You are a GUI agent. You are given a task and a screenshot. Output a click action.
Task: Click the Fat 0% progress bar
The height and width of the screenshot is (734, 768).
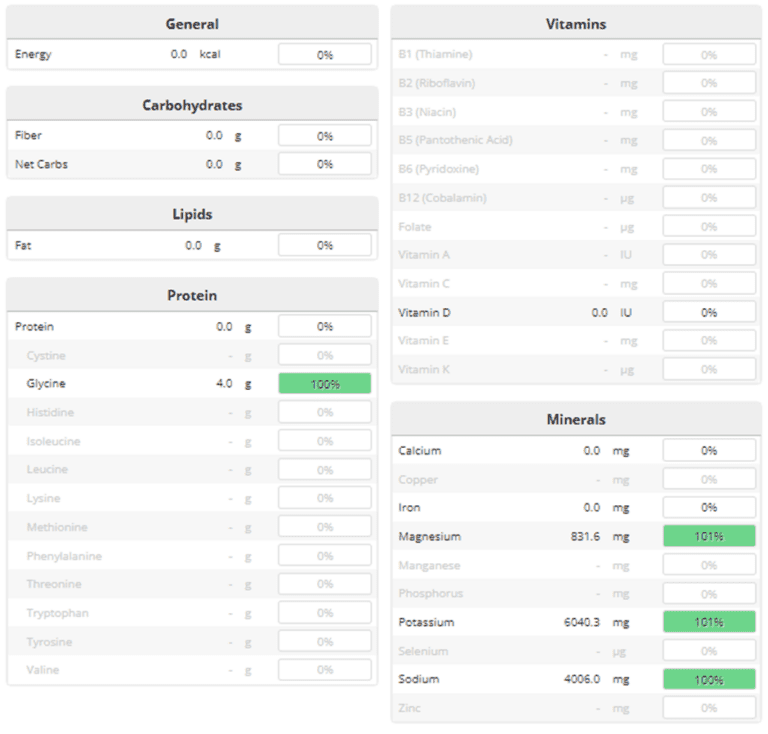pos(324,246)
